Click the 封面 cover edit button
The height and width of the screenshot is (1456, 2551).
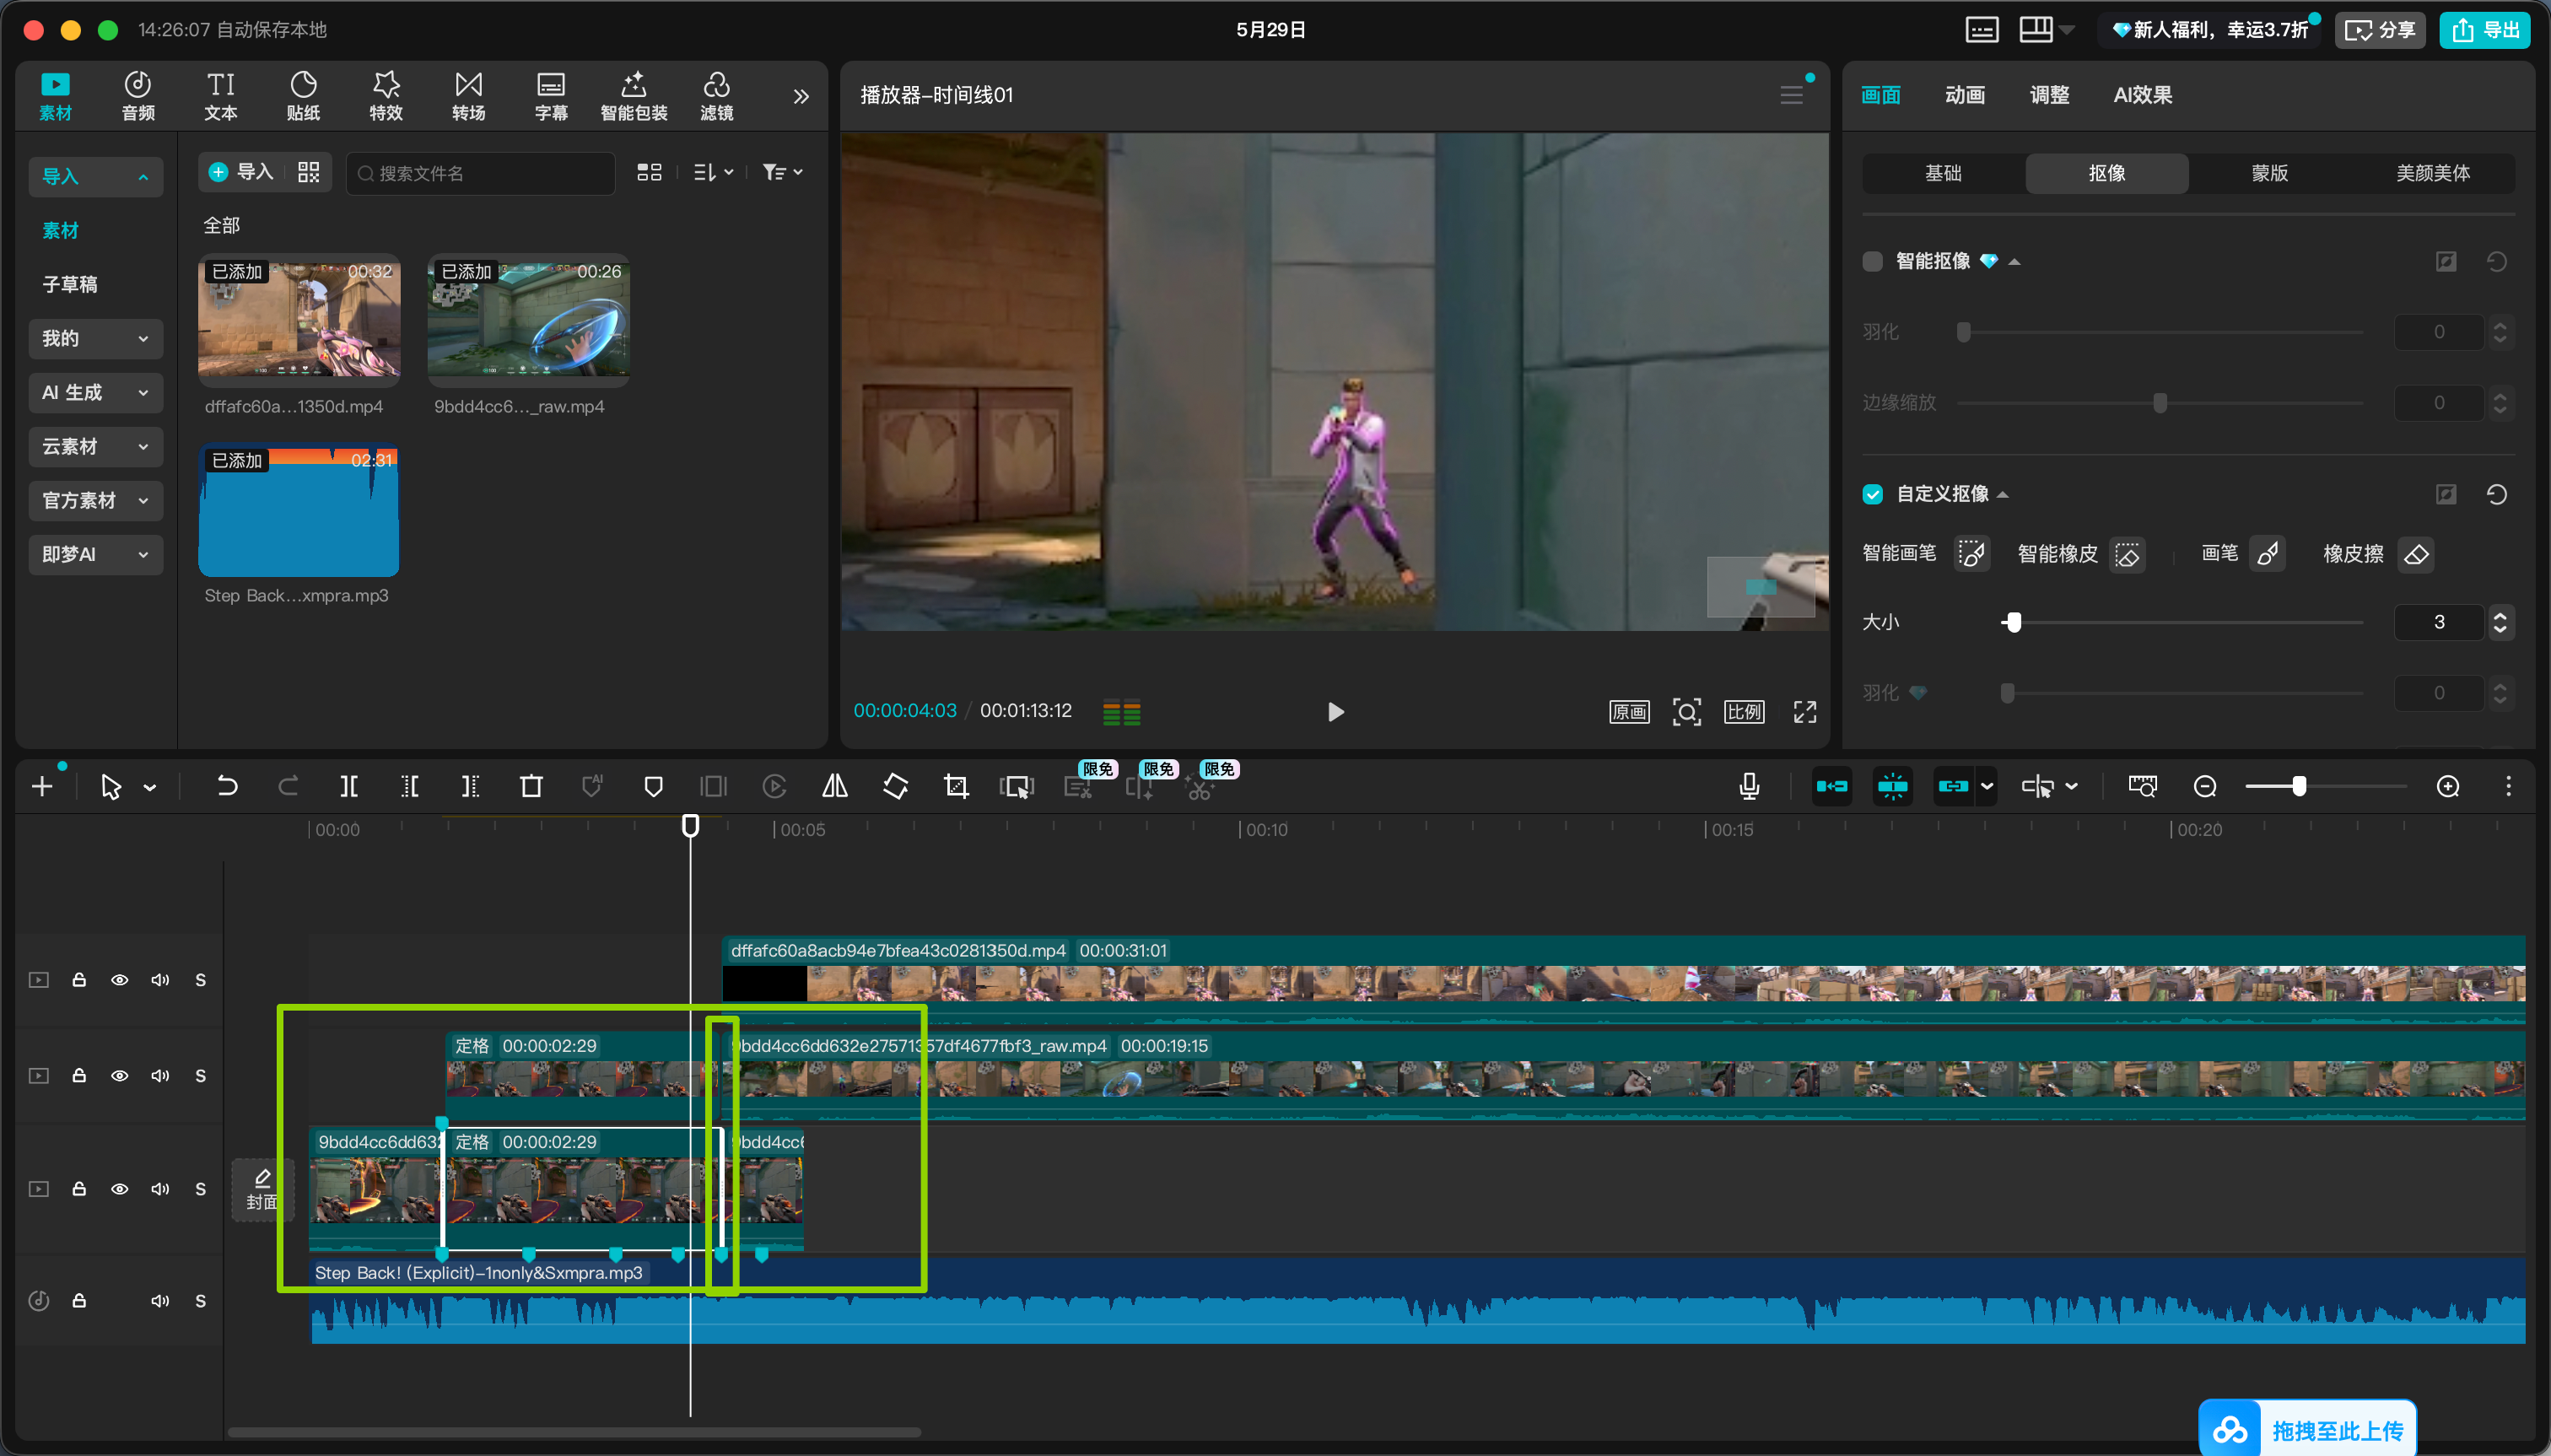pos(262,1190)
